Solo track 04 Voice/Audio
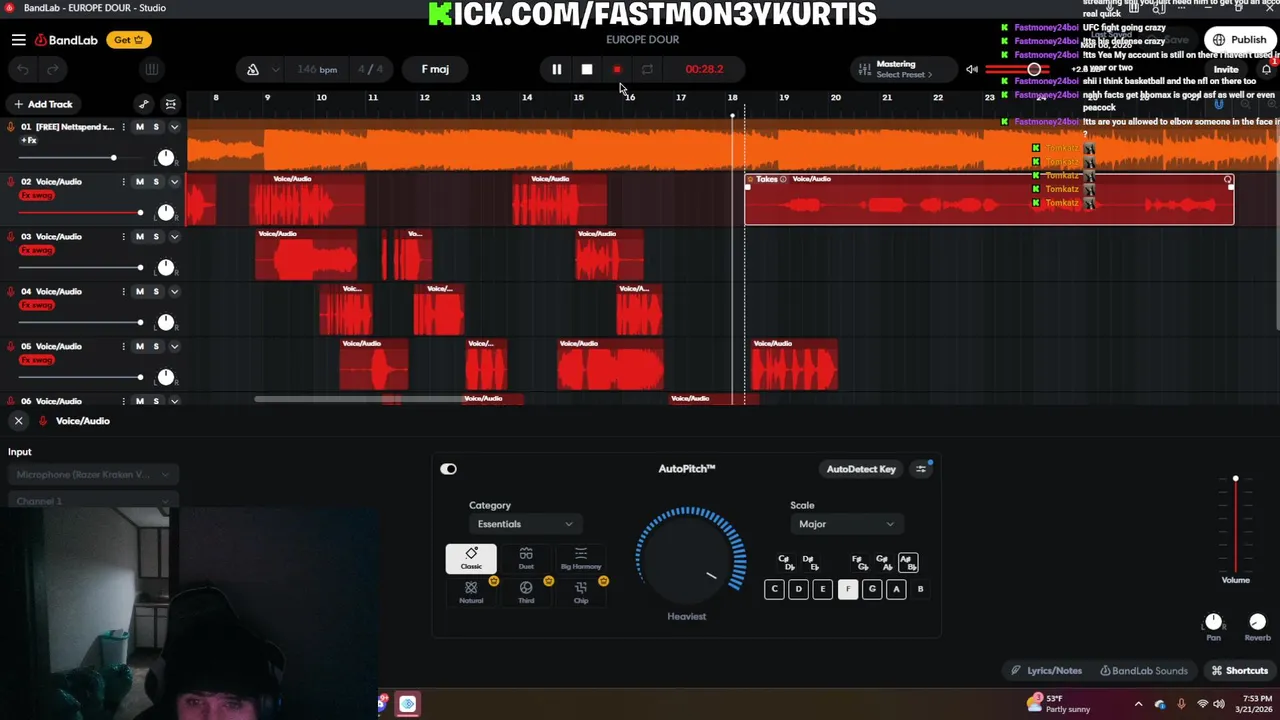 pyautogui.click(x=156, y=292)
